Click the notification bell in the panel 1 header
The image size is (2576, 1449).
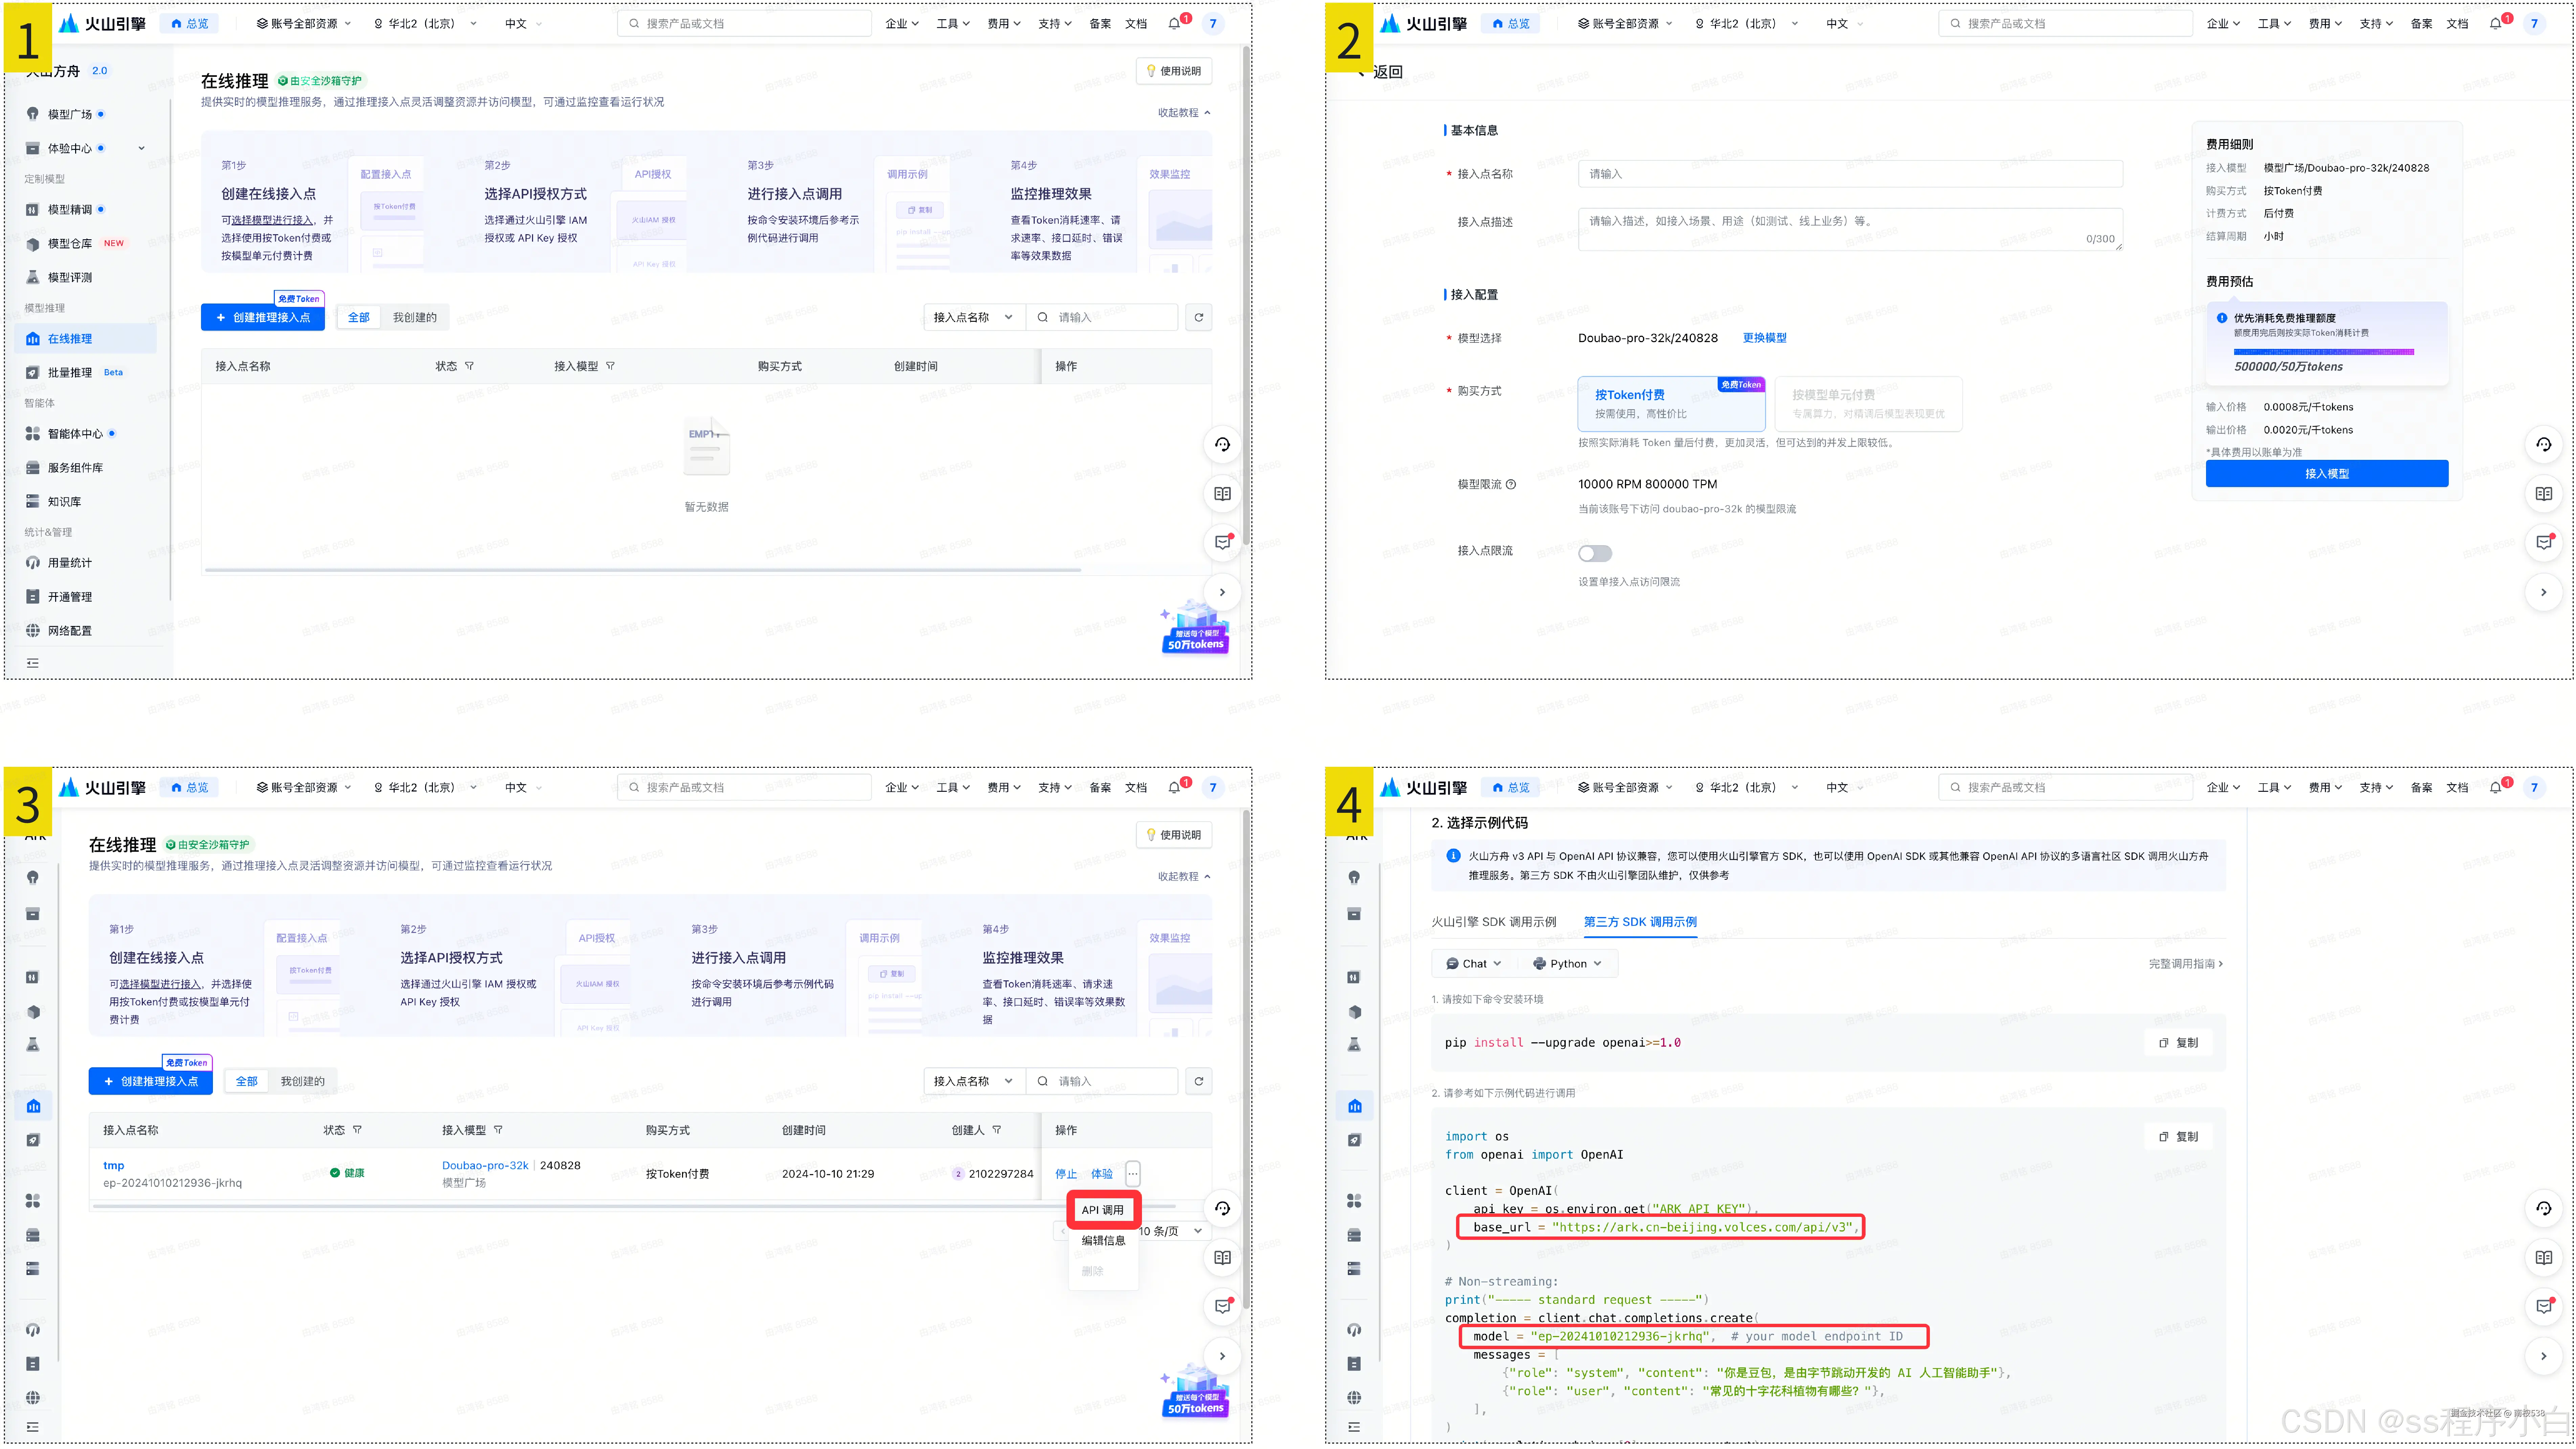point(1174,23)
